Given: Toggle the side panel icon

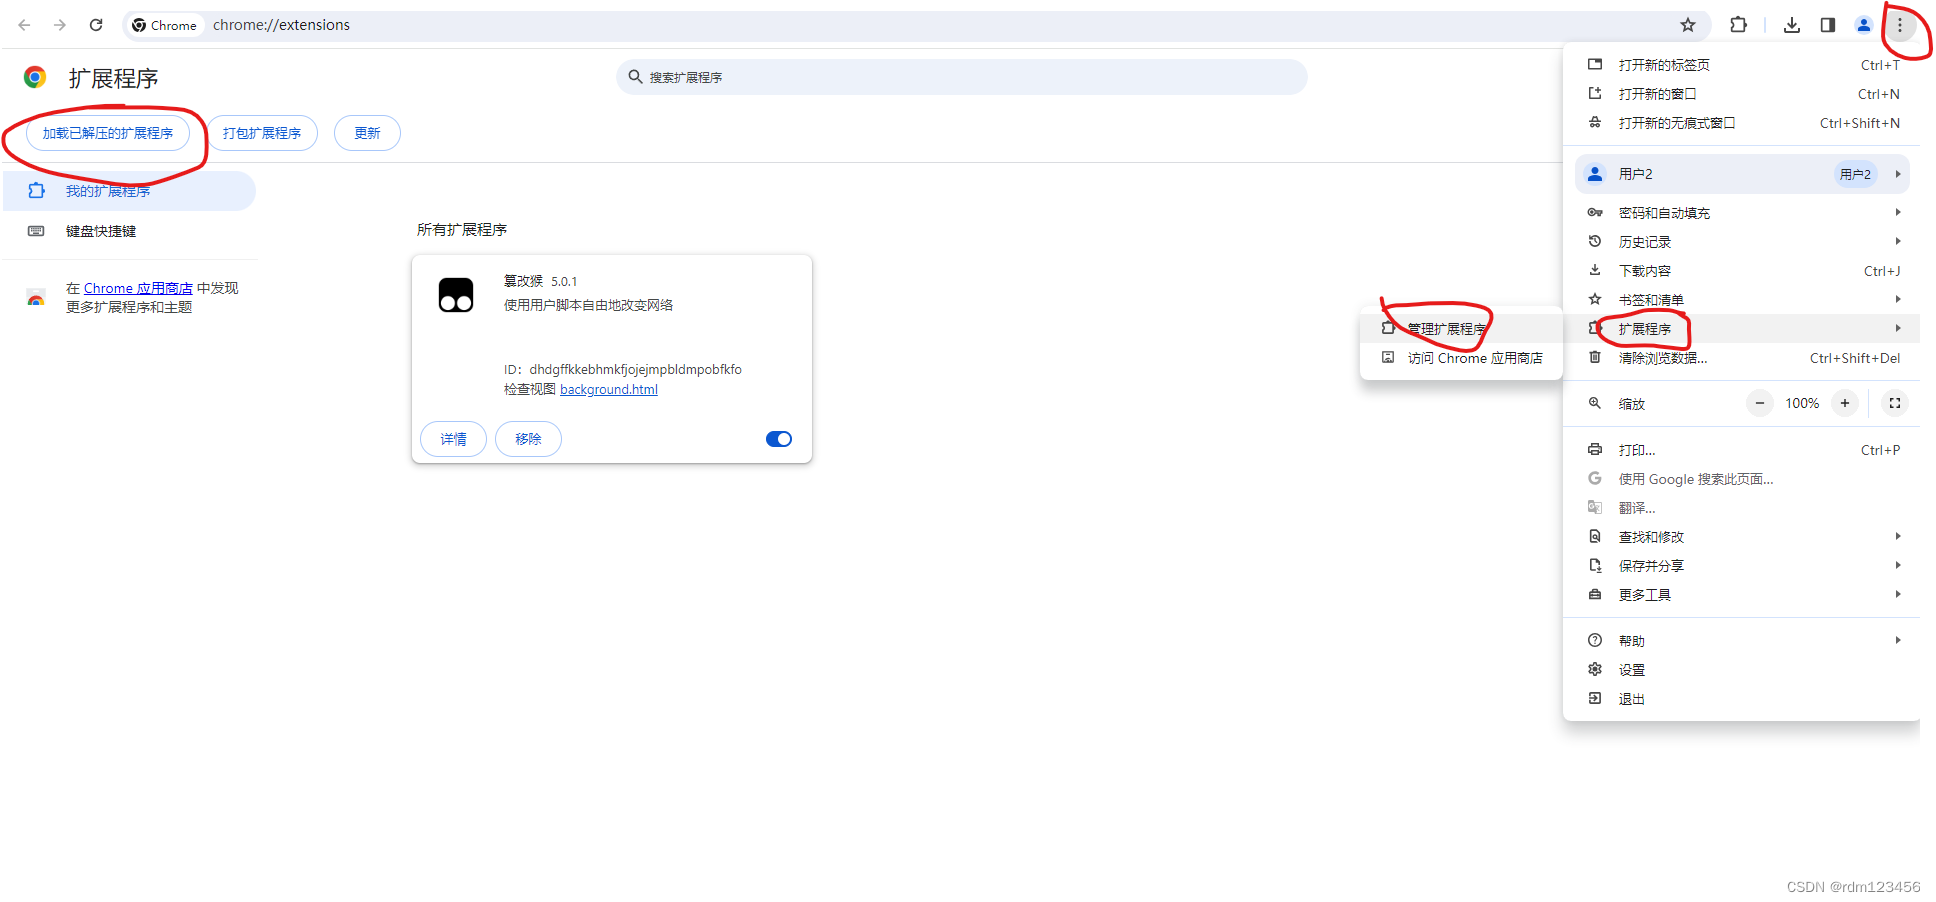Looking at the screenshot, I should pos(1828,25).
